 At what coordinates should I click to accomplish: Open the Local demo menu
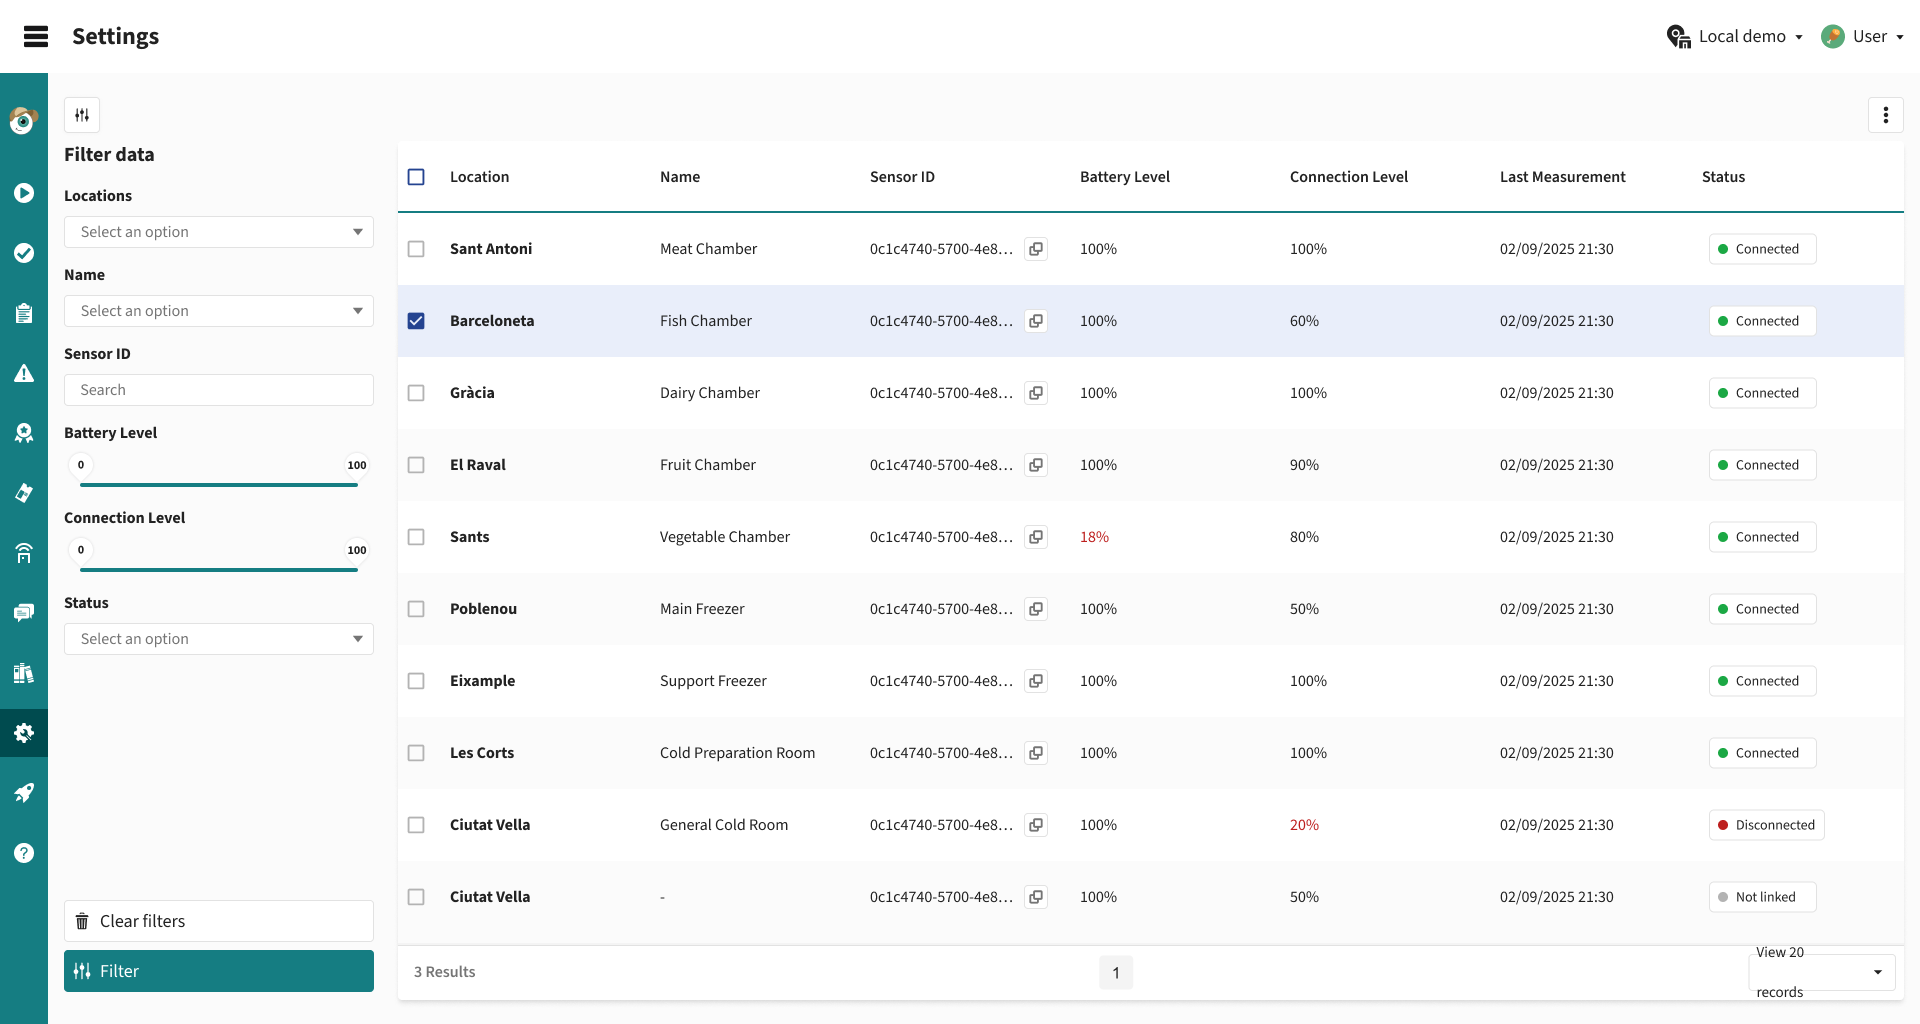[1735, 37]
